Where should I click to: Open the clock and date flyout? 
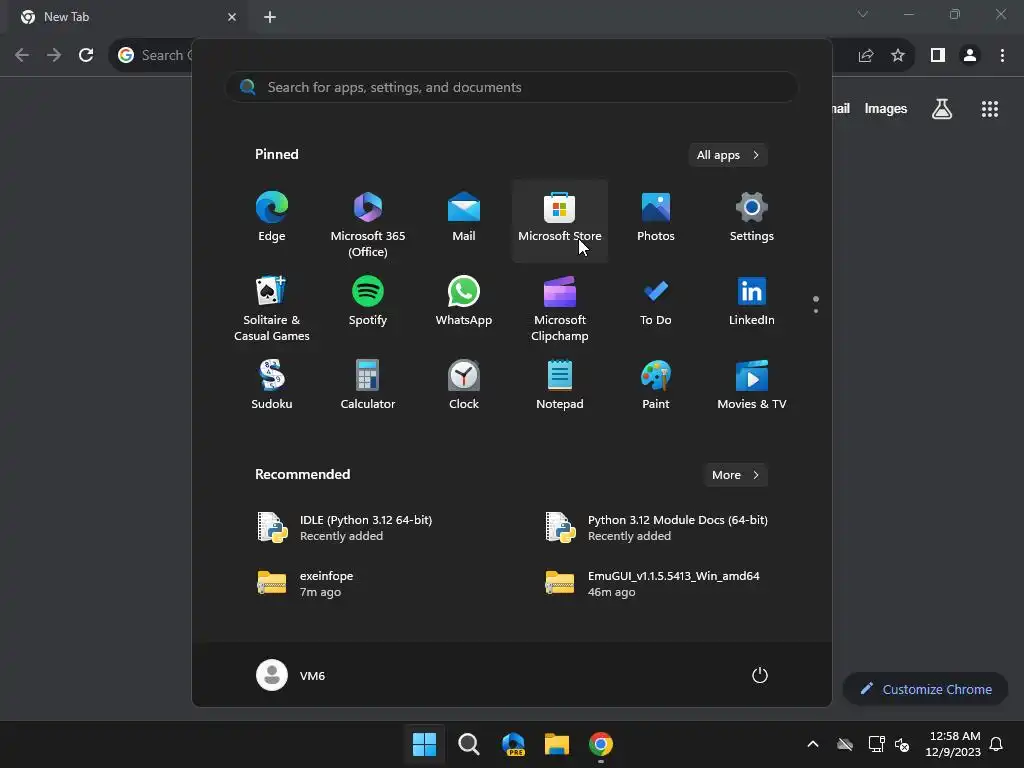click(953, 744)
